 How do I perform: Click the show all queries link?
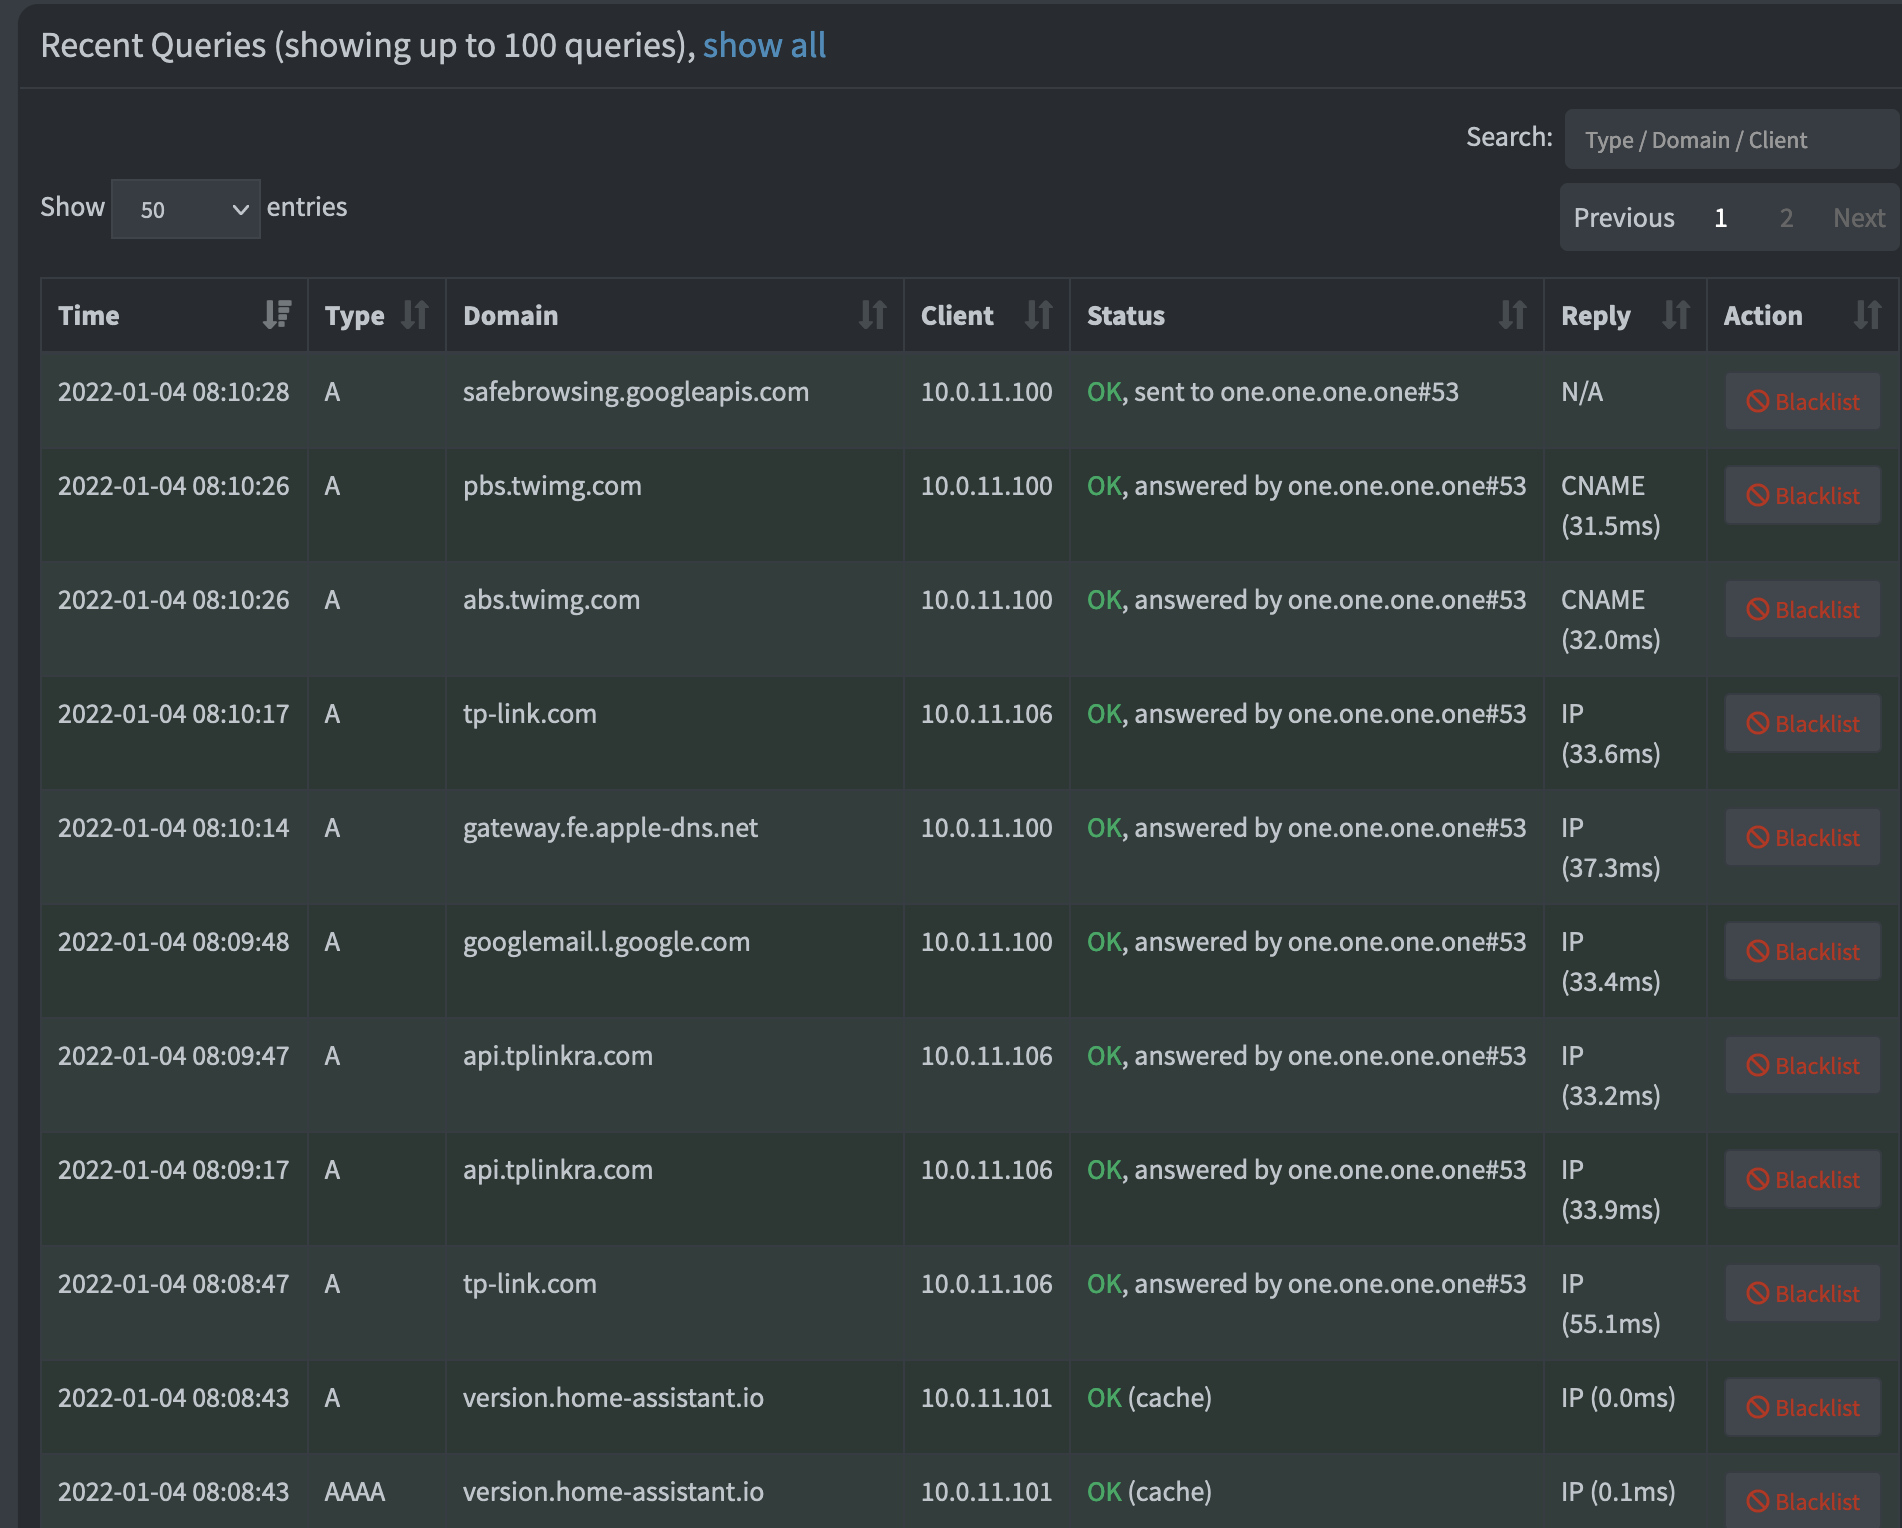click(764, 45)
